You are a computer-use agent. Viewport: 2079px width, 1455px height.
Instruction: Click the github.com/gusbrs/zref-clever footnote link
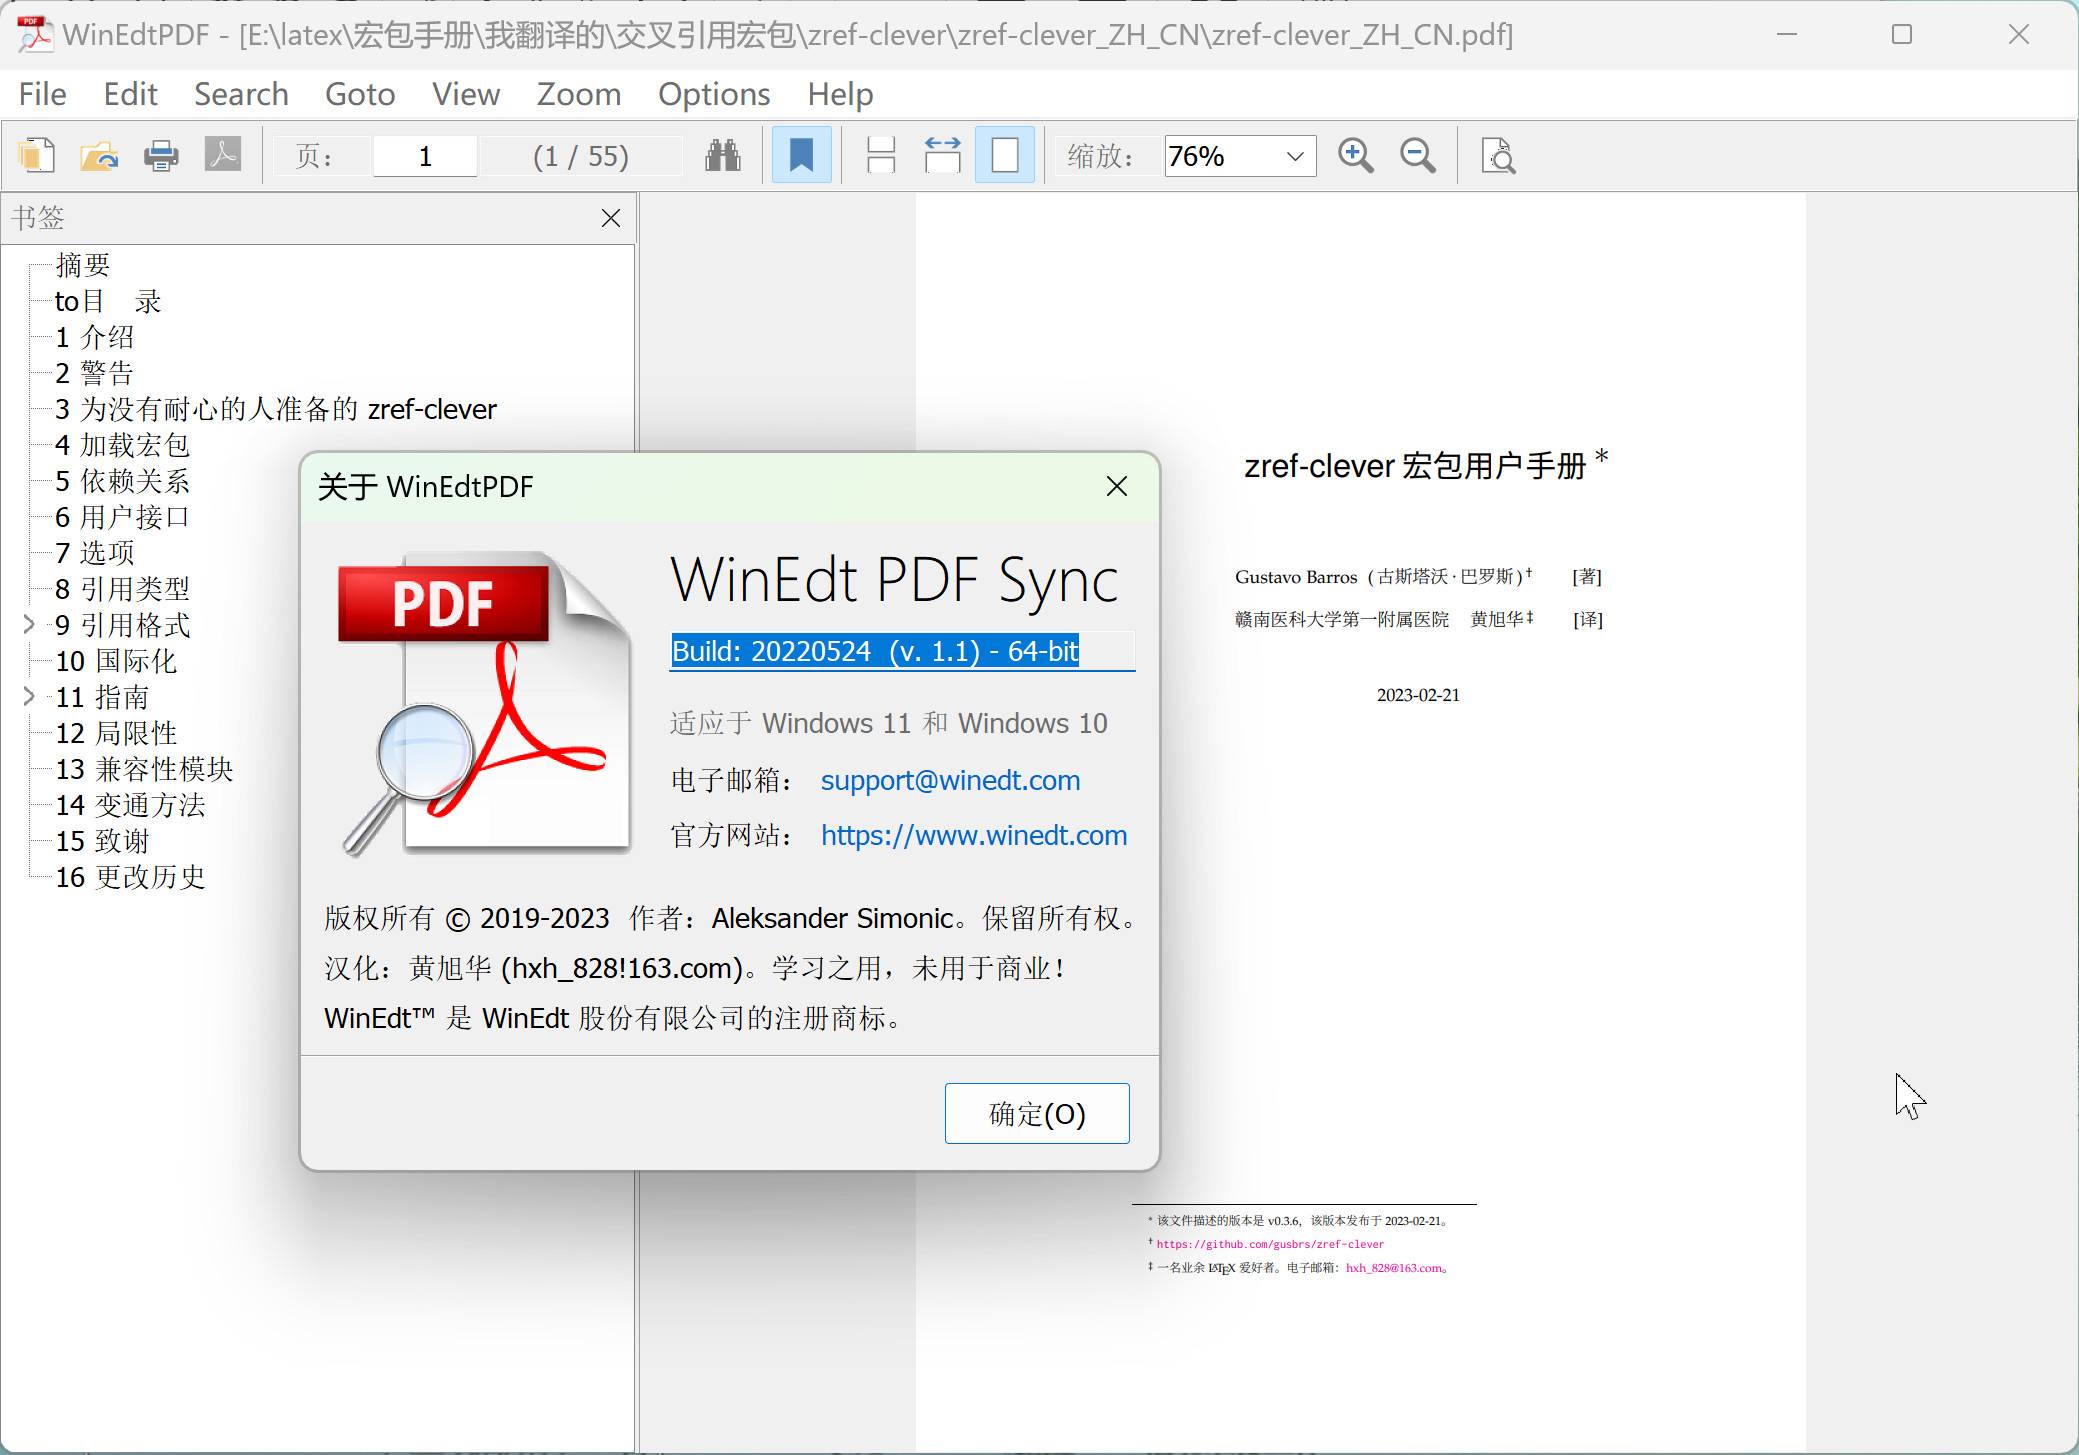[1270, 1245]
